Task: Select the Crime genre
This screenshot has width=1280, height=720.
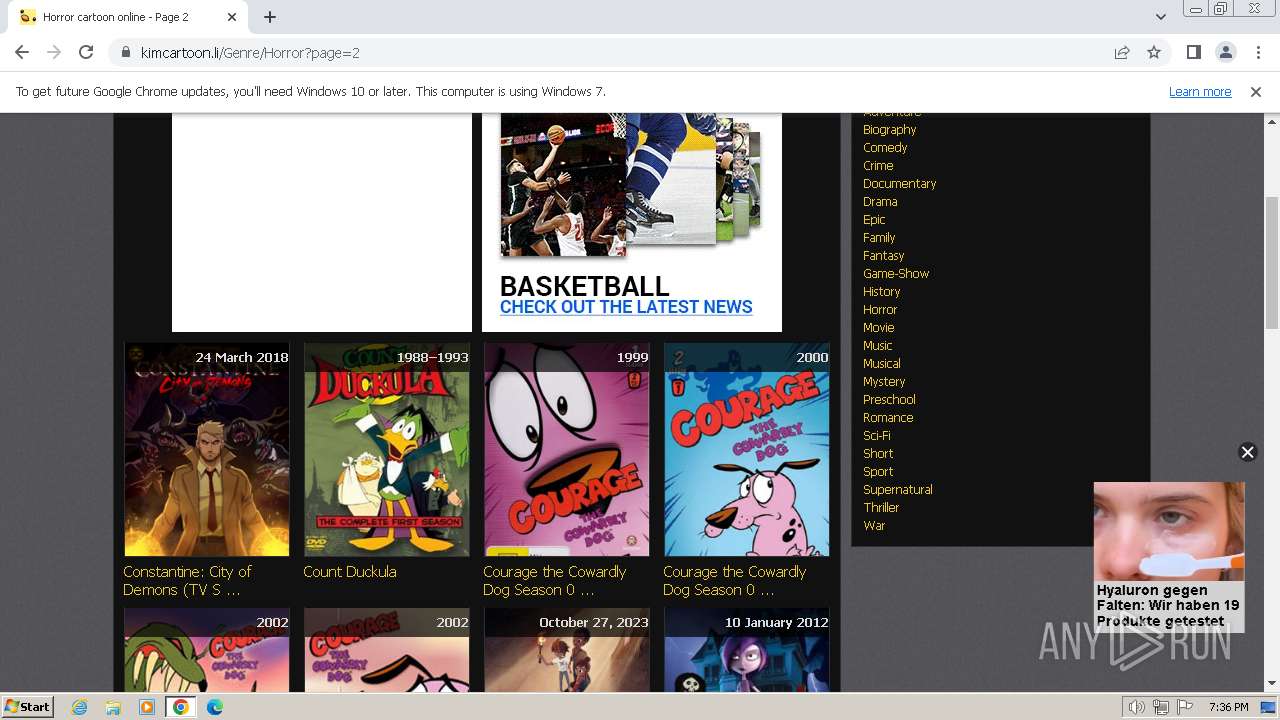Action: (878, 165)
